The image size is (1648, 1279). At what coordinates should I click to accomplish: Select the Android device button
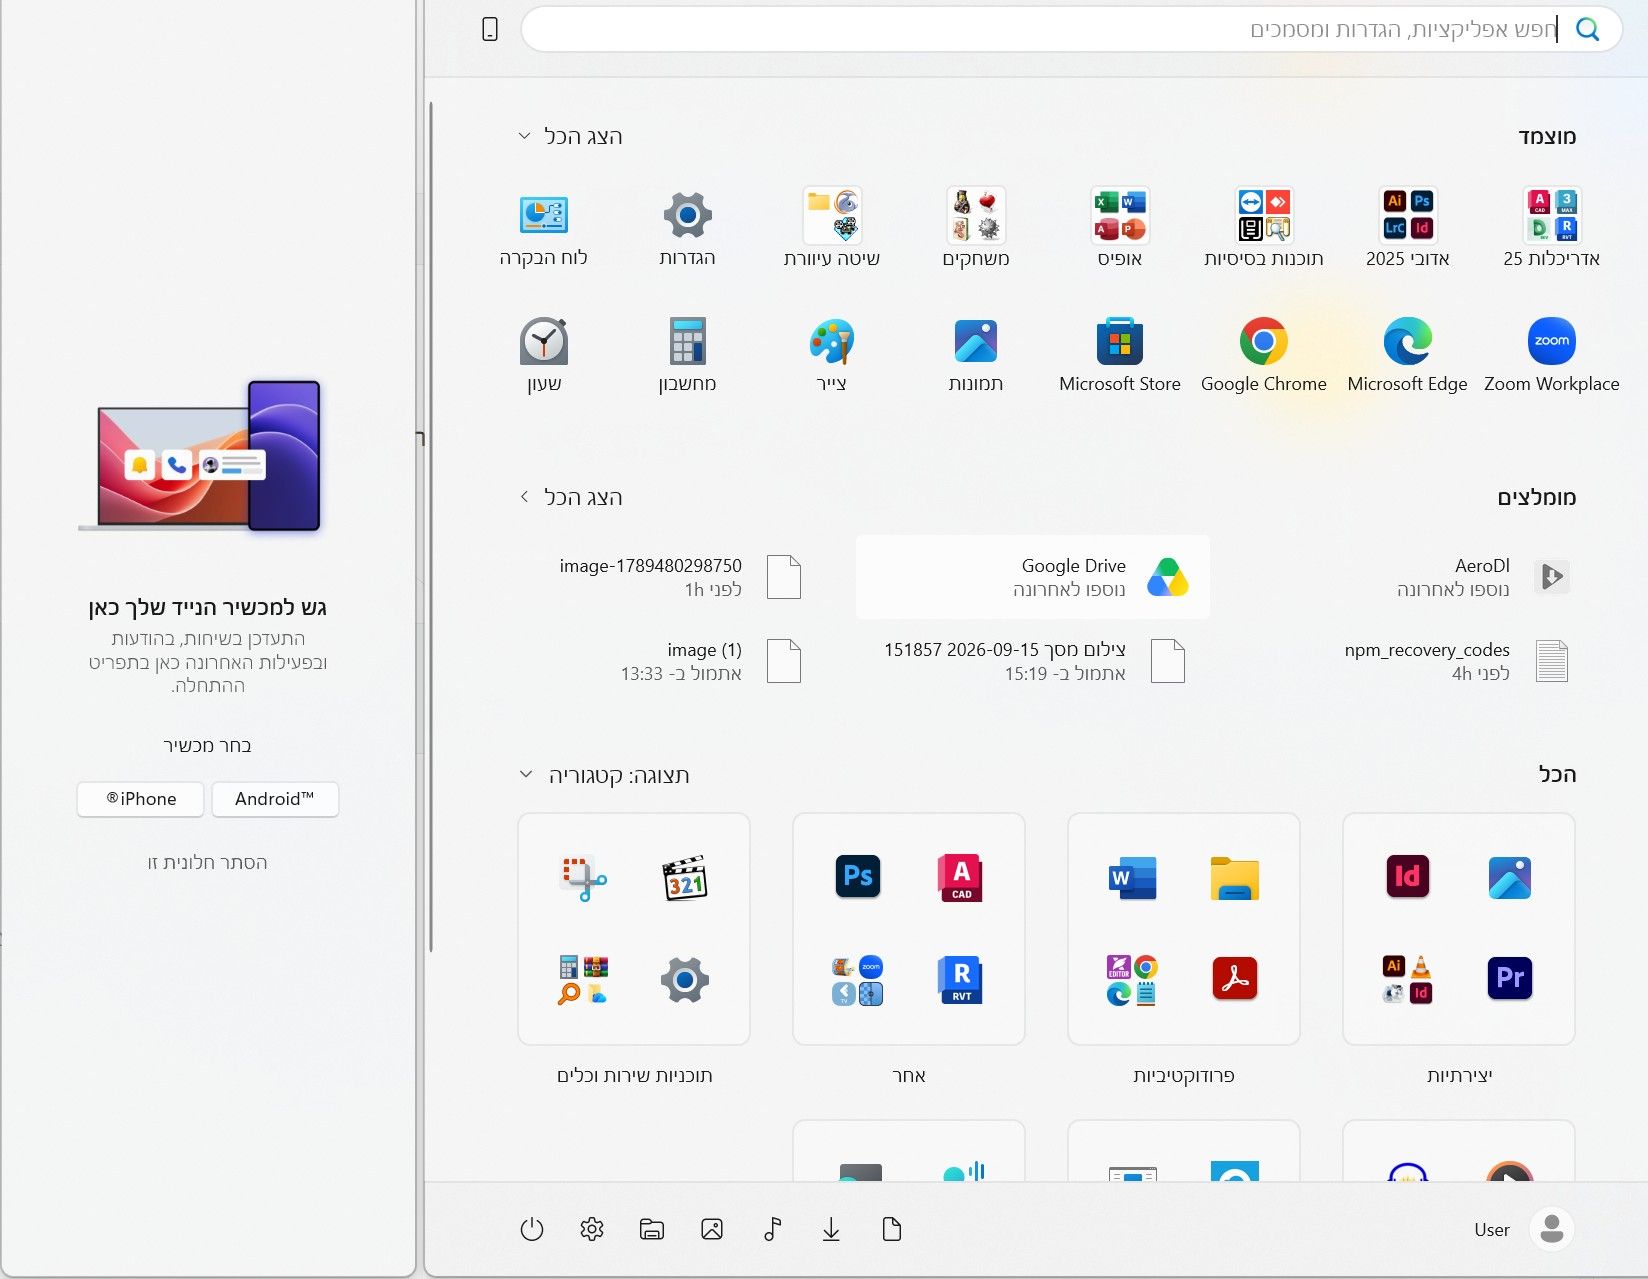(x=275, y=799)
